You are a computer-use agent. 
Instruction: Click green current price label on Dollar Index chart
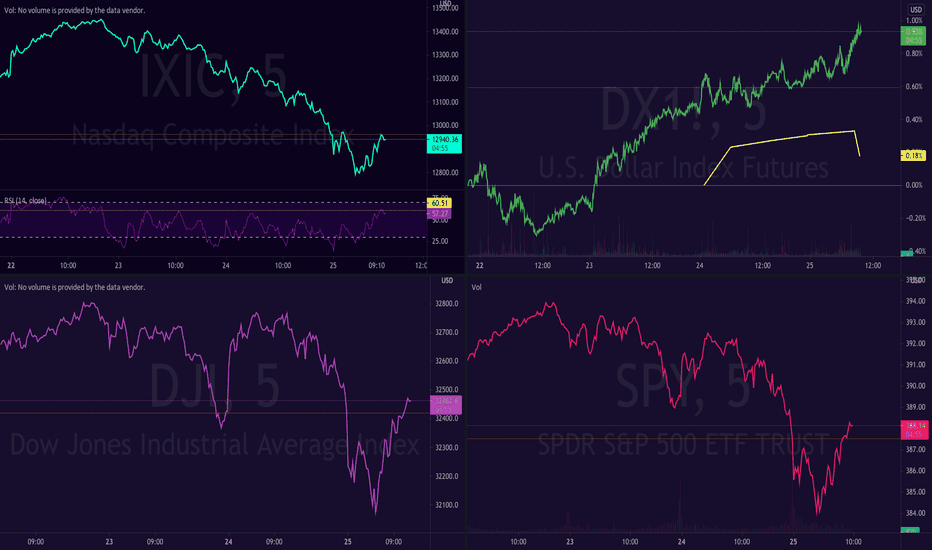coord(913,36)
